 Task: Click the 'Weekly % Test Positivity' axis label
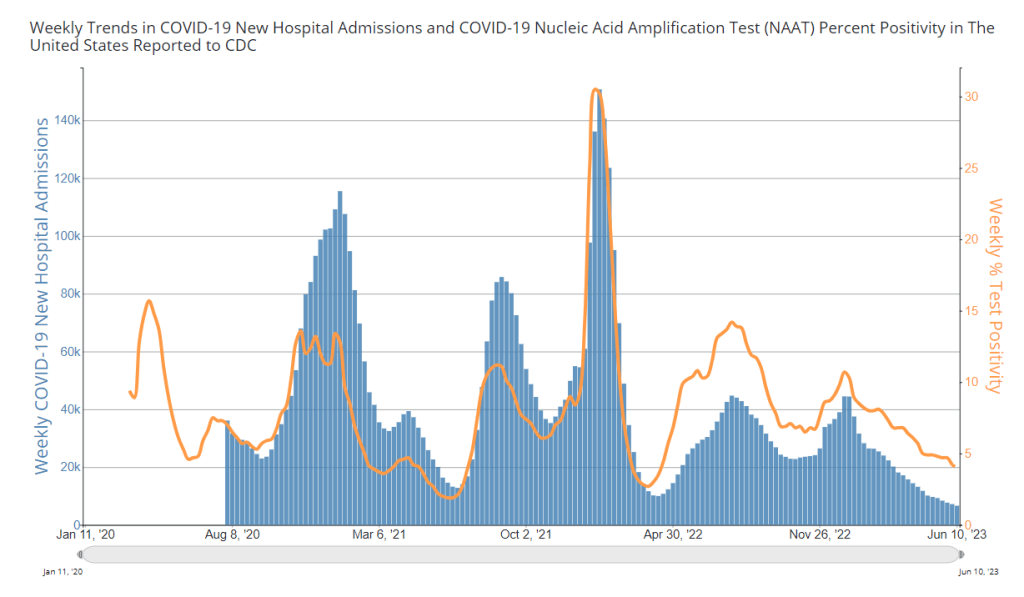pos(995,295)
